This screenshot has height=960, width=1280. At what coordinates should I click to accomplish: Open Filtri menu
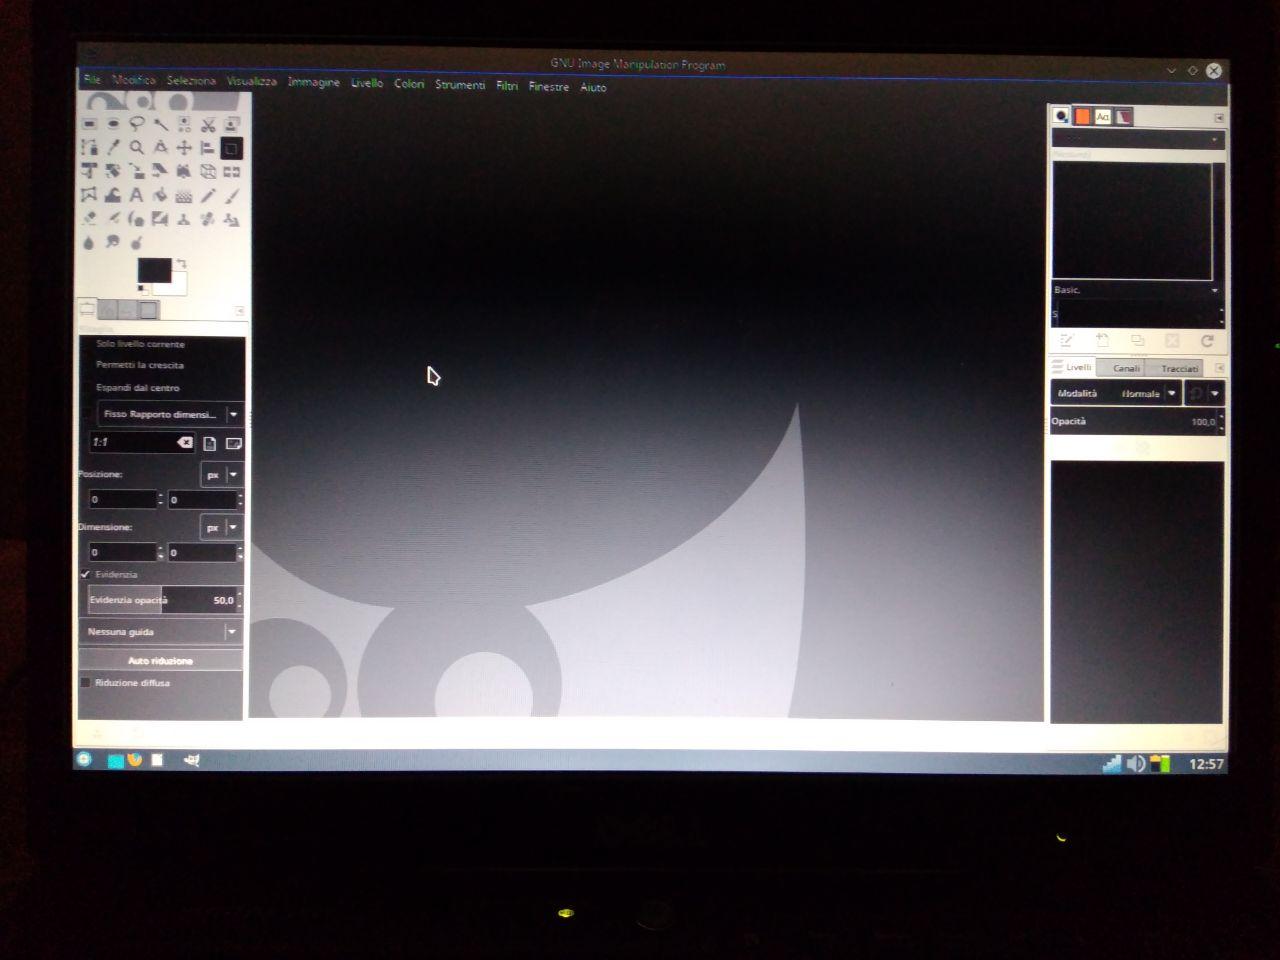pos(507,86)
